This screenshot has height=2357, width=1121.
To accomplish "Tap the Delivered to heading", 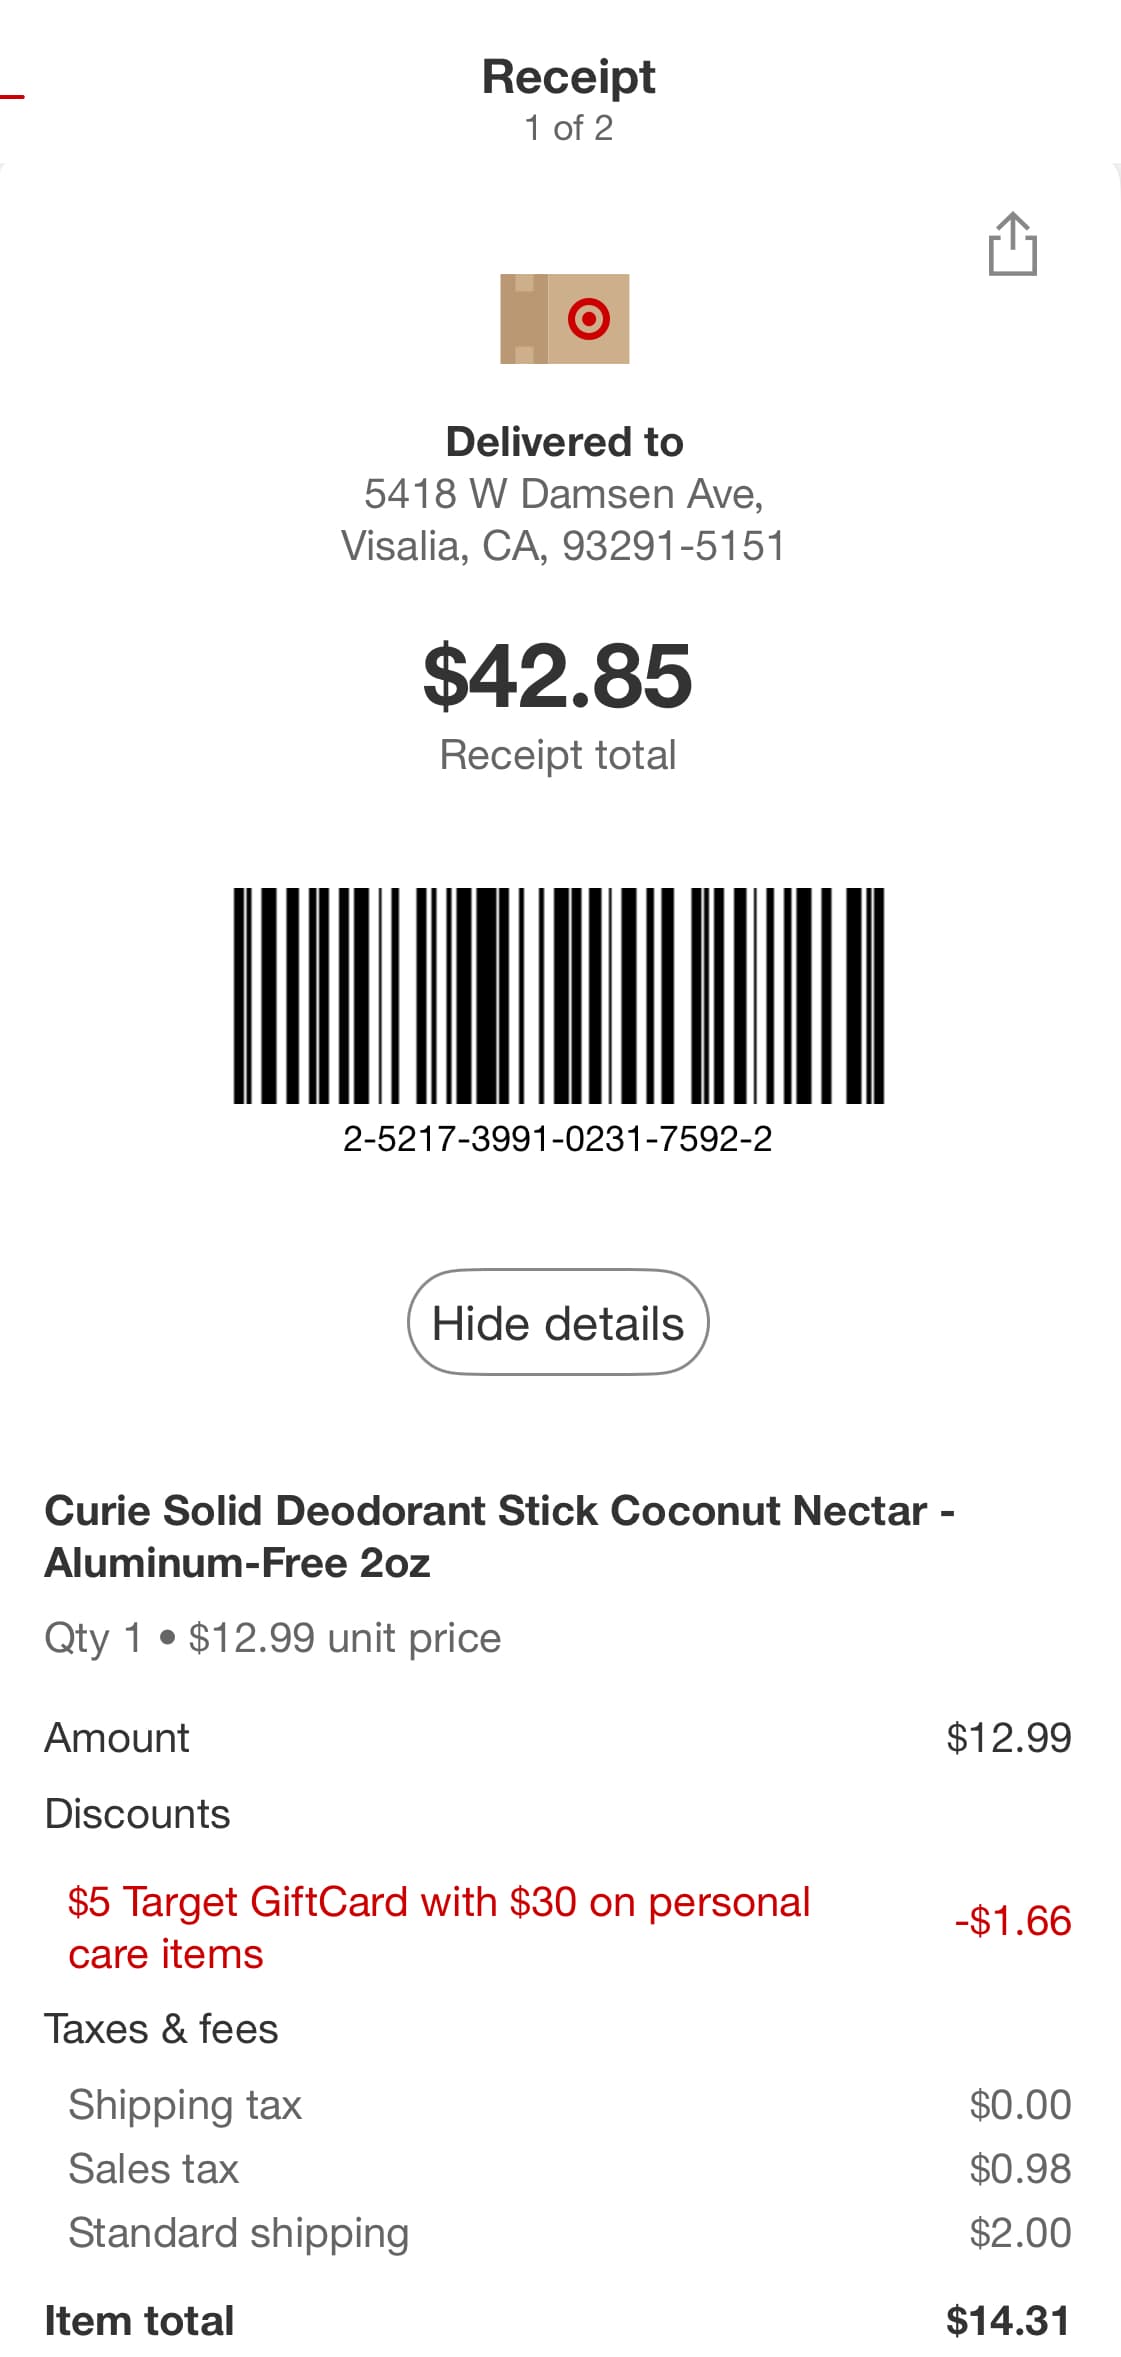I will pyautogui.click(x=564, y=442).
